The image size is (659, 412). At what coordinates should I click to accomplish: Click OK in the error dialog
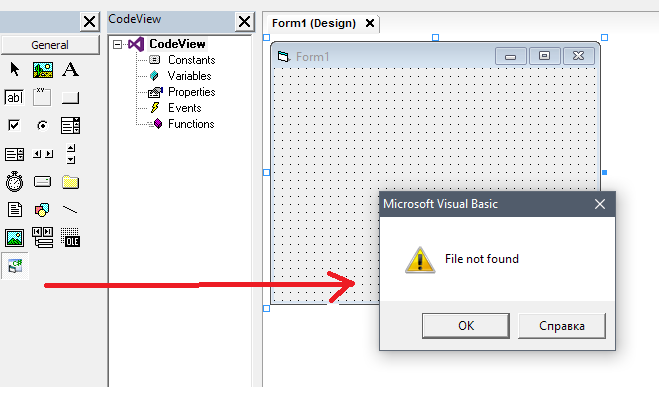click(x=466, y=325)
